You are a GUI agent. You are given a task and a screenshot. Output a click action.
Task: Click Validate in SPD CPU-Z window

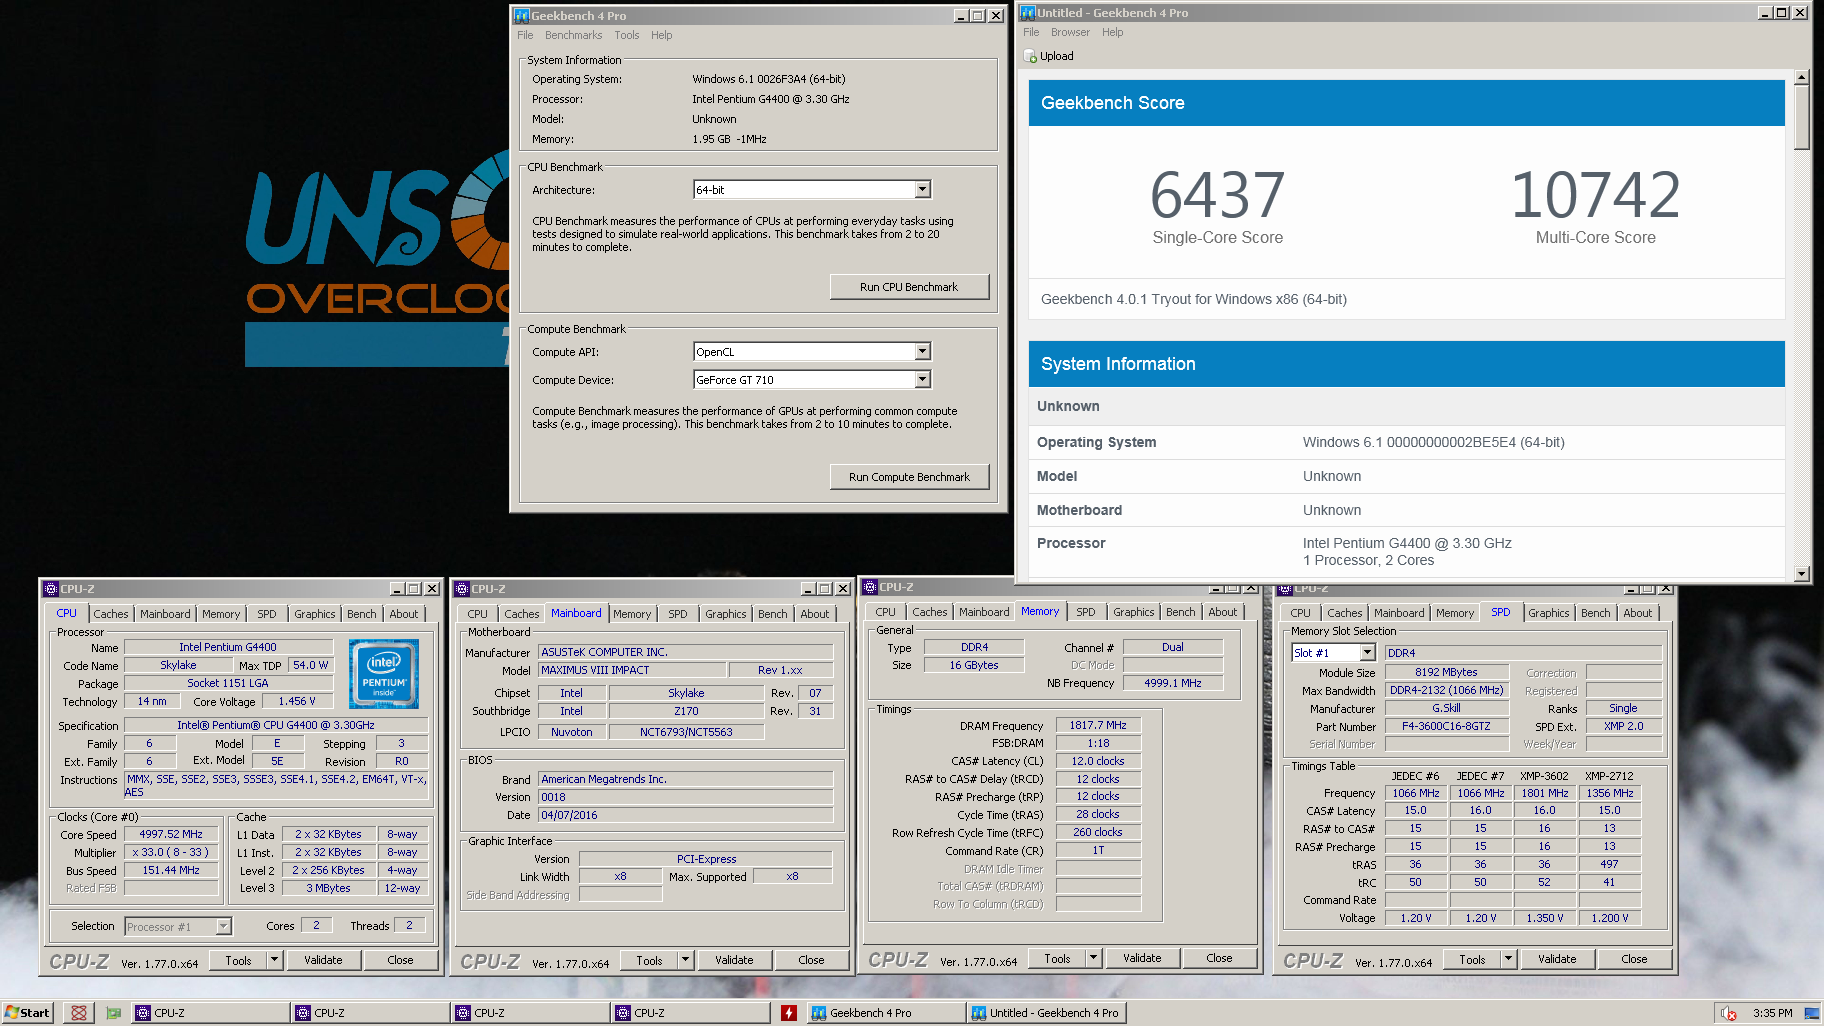1557,959
